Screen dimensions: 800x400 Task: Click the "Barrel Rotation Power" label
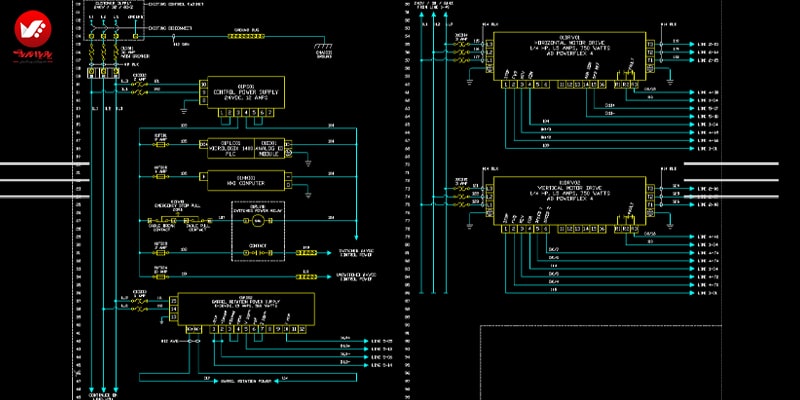coord(245,381)
